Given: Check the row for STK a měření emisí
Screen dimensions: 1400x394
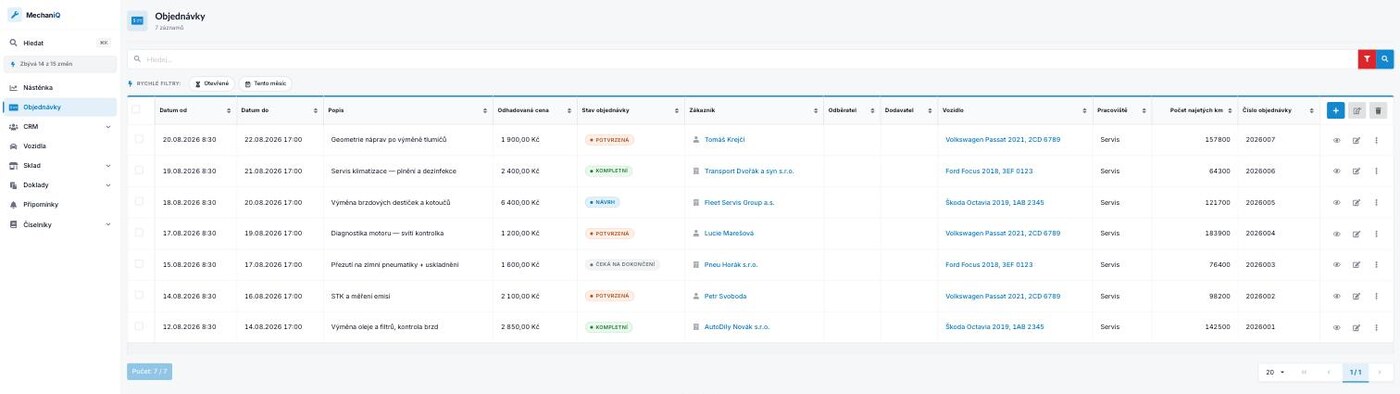Looking at the screenshot, I should 138,296.
